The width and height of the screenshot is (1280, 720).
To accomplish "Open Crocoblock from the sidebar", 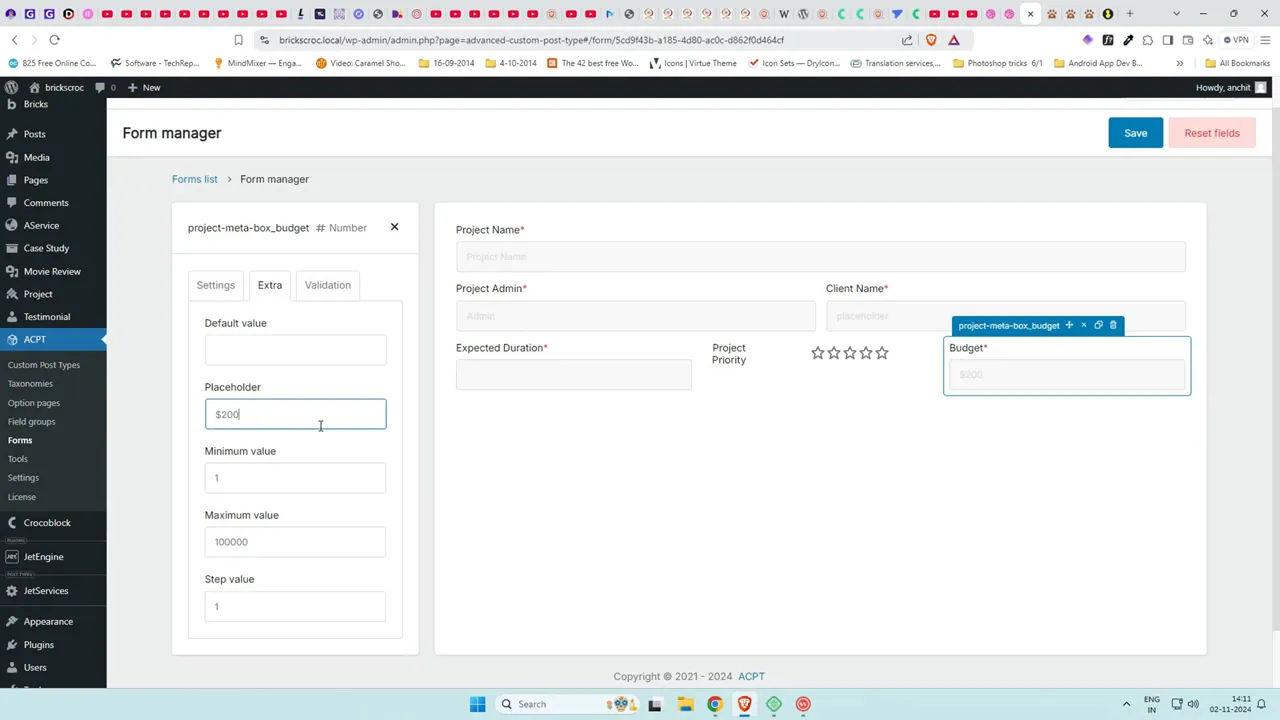I will (47, 522).
